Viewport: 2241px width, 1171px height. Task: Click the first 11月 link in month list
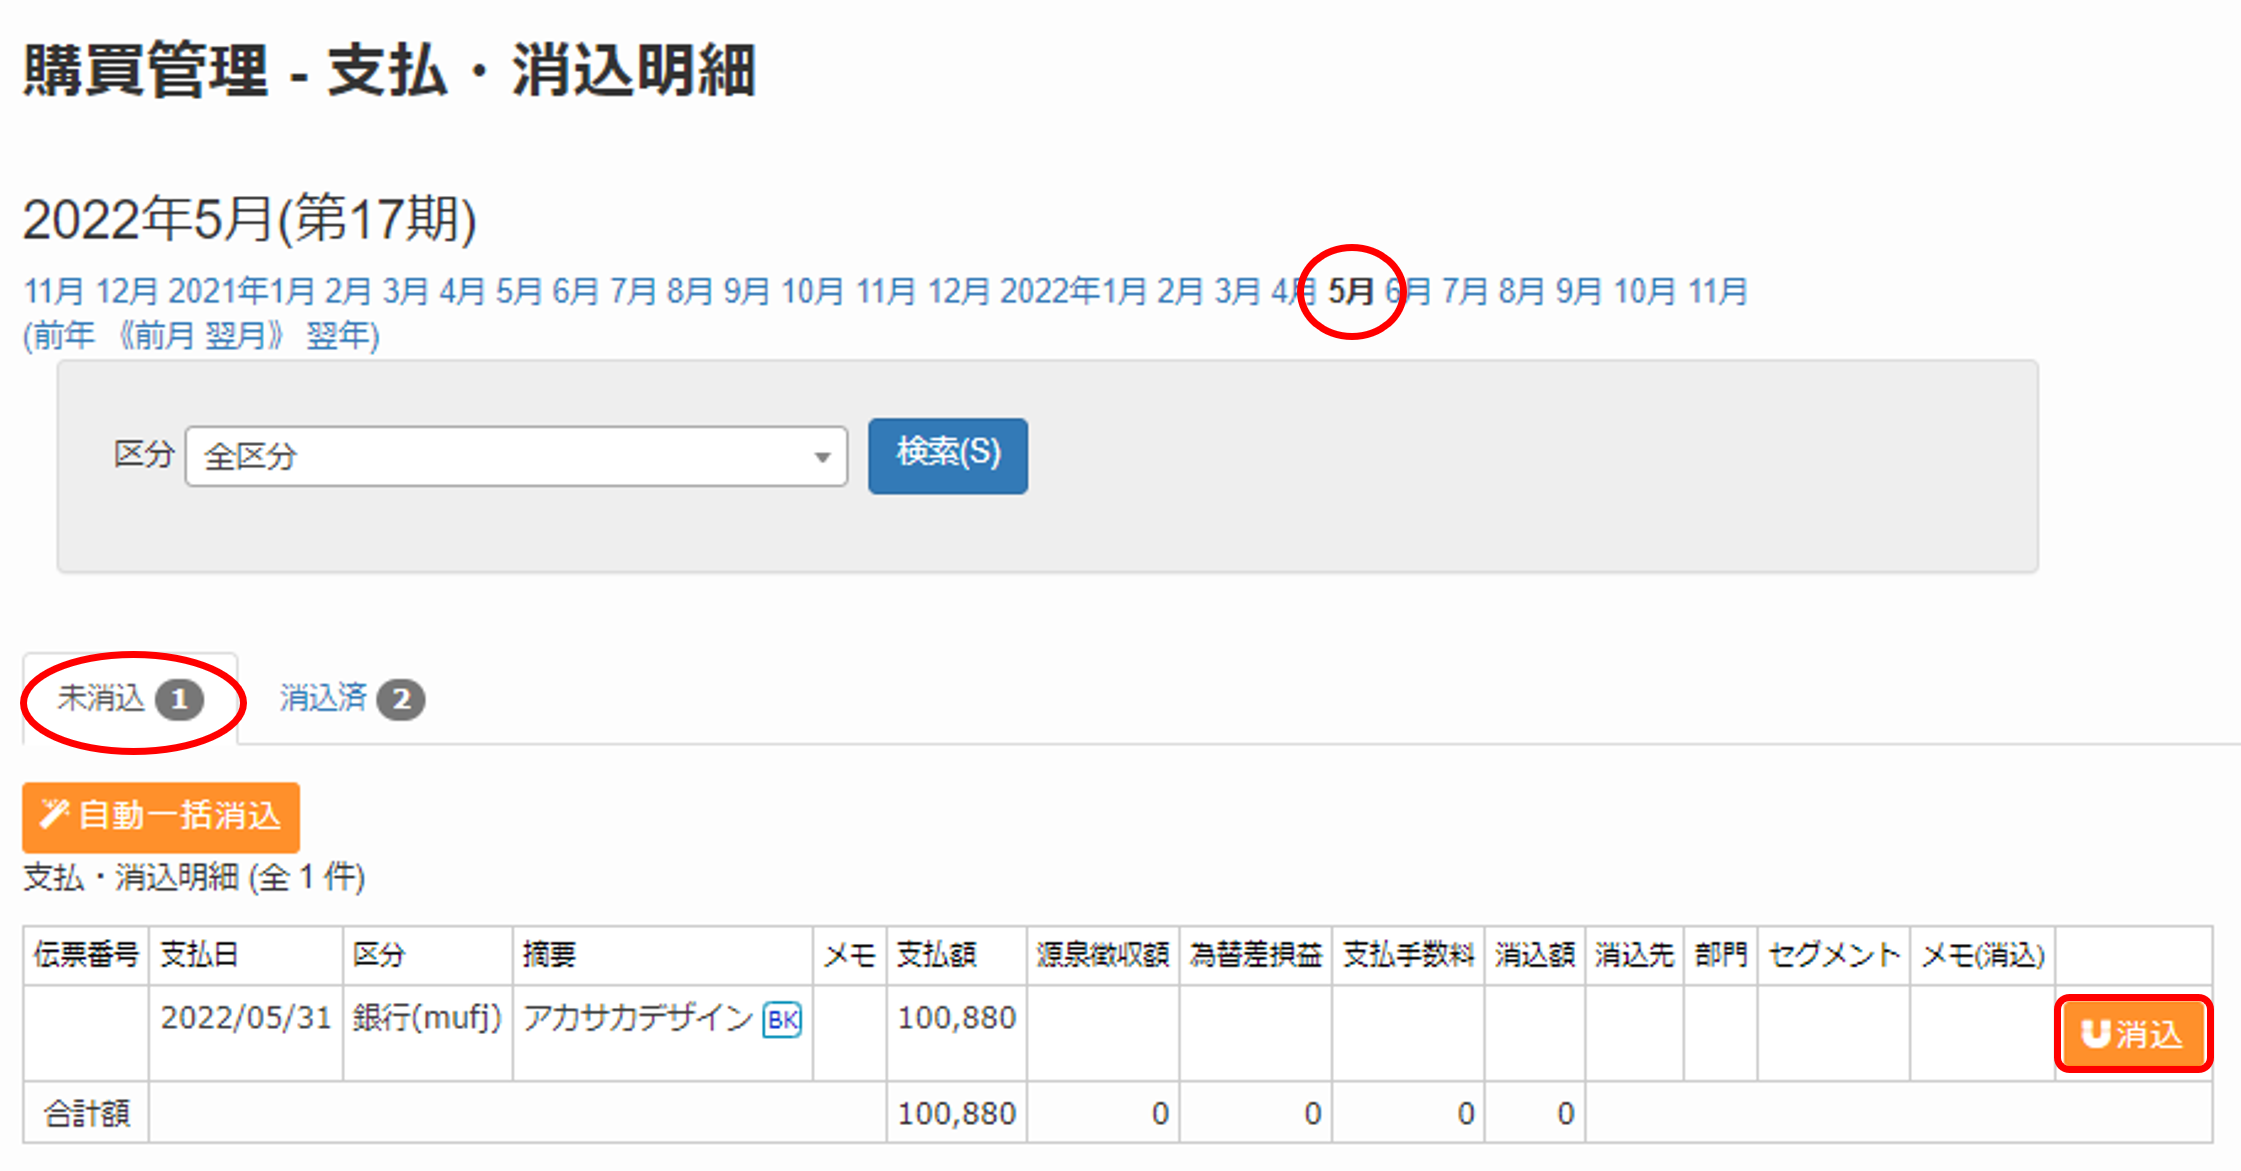click(53, 291)
